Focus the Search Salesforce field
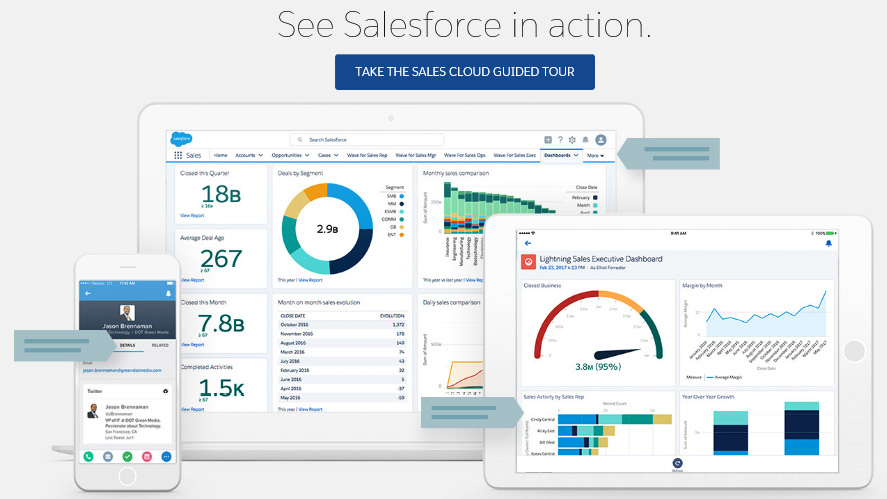887x499 pixels. (x=367, y=140)
